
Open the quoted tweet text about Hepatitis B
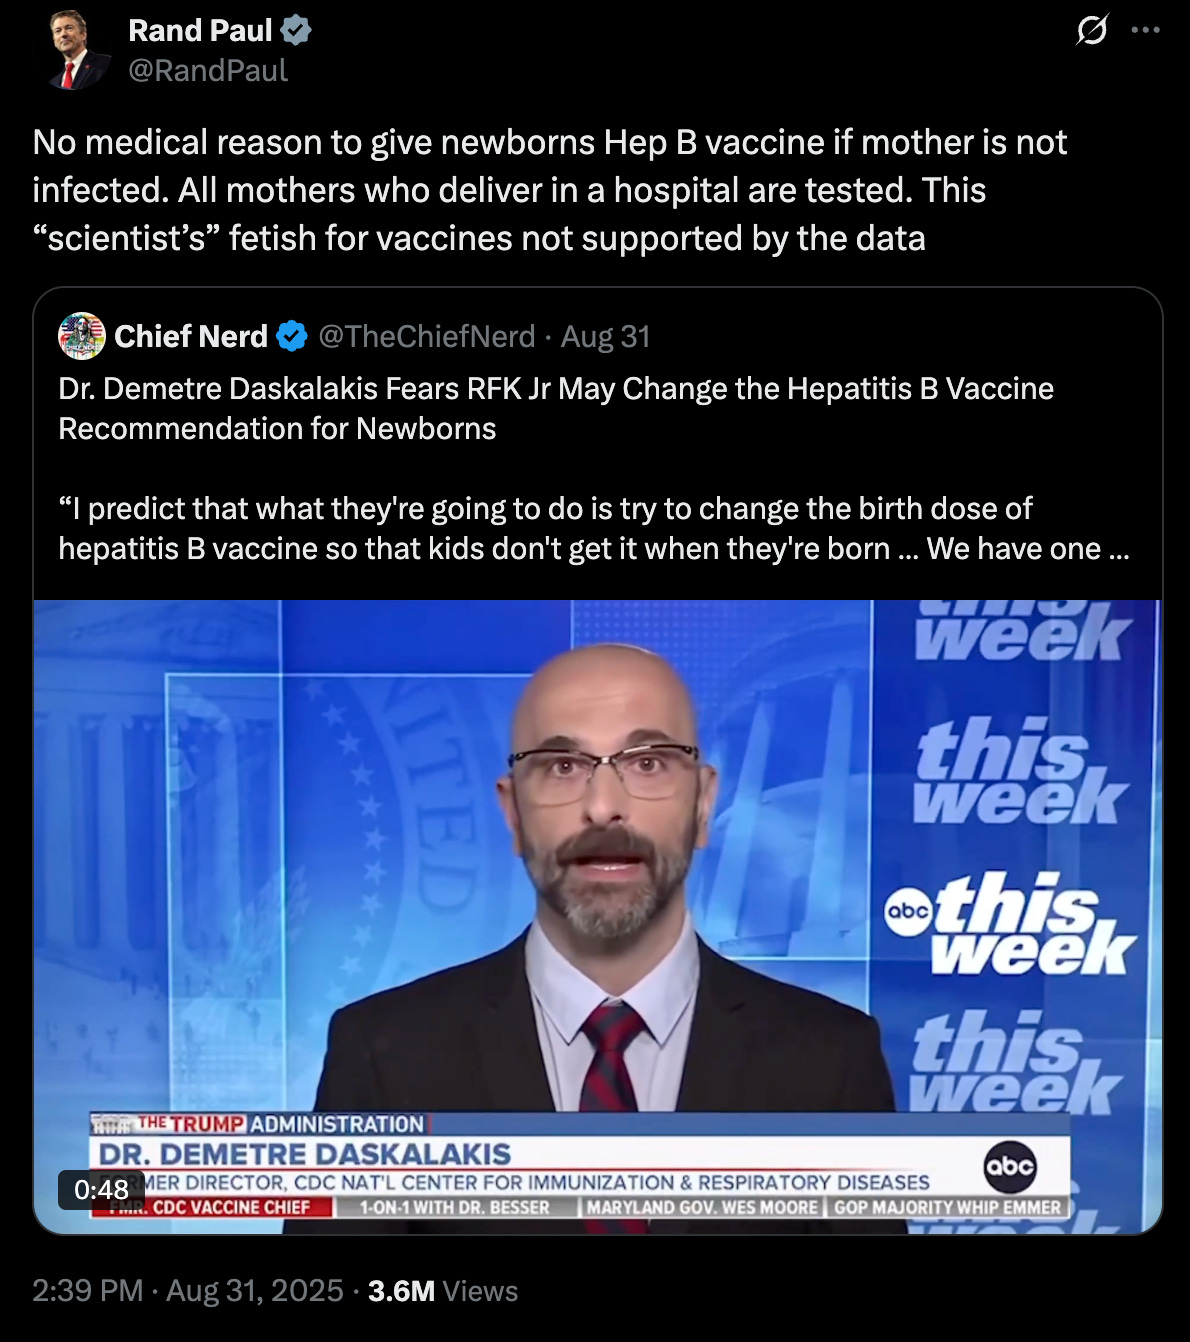[x=594, y=468]
